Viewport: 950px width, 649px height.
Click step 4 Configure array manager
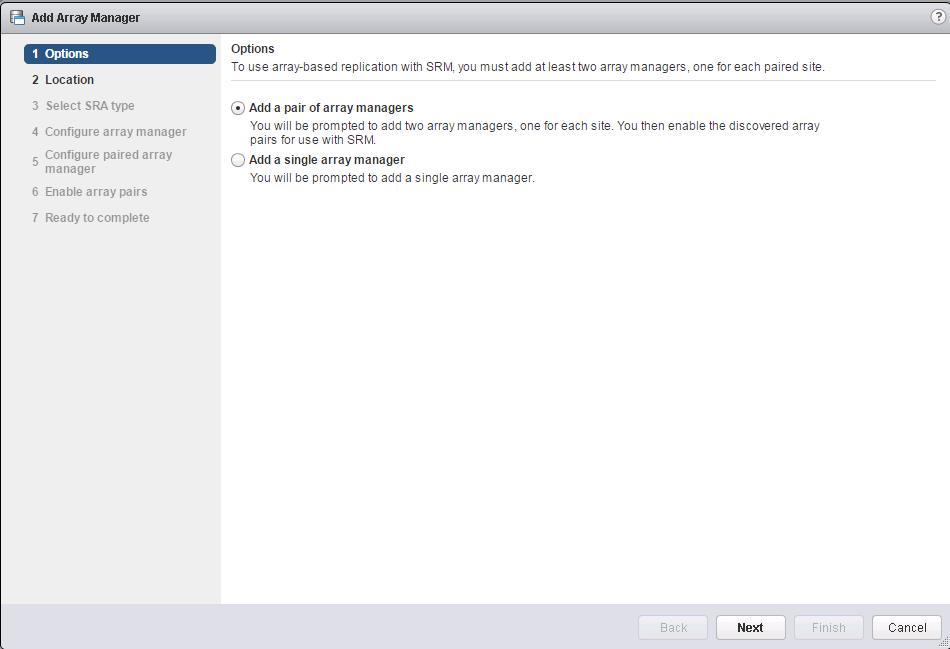click(x=109, y=131)
